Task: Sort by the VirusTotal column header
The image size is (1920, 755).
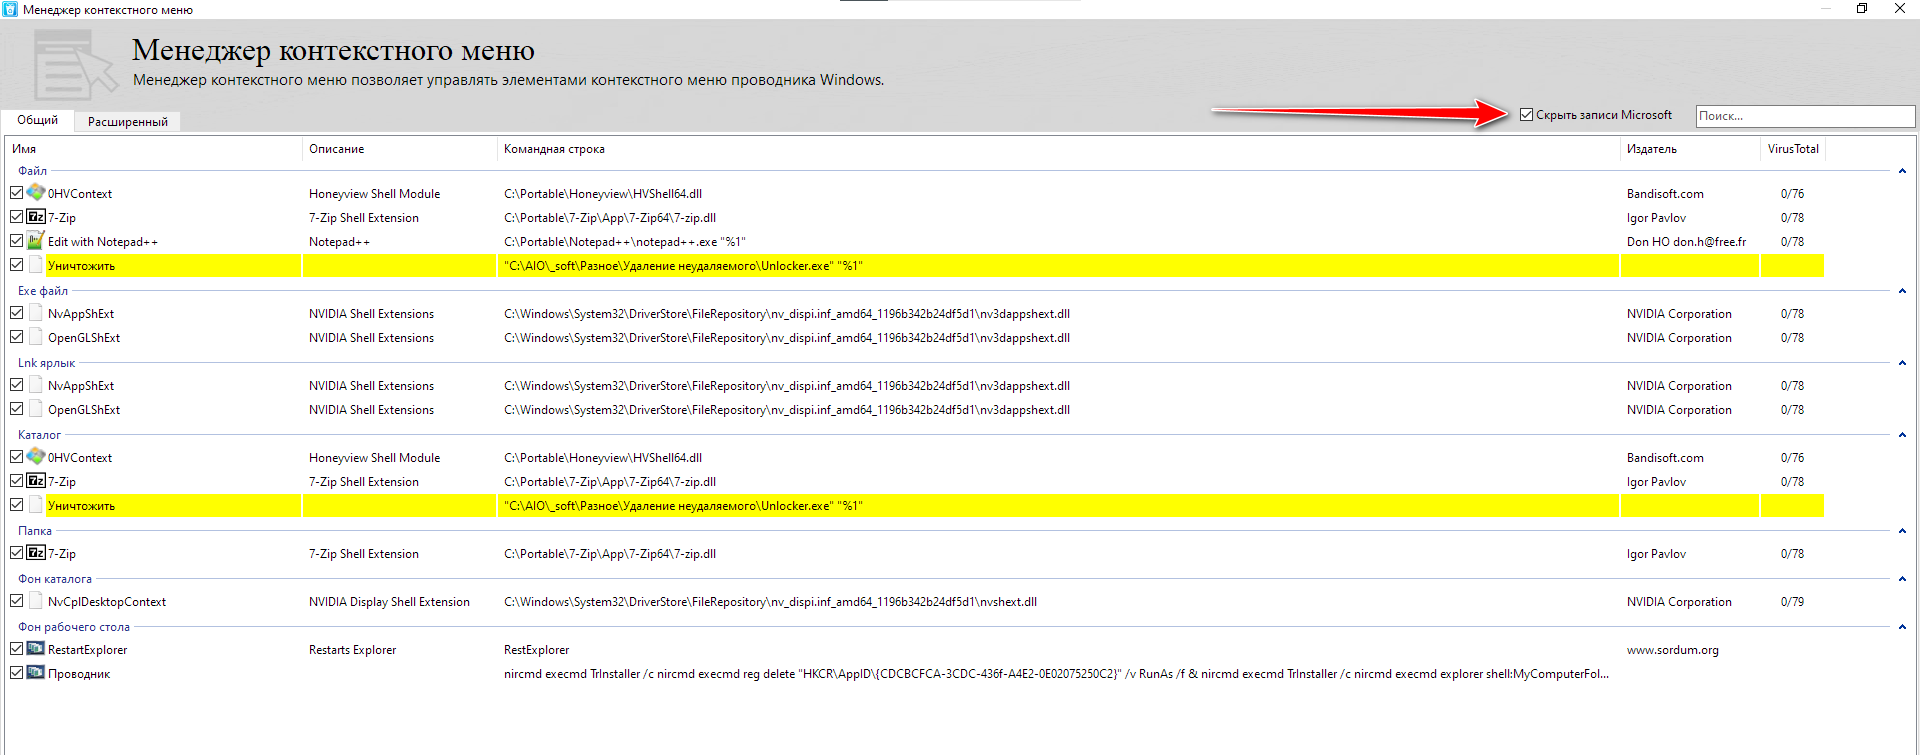Action: (x=1793, y=149)
